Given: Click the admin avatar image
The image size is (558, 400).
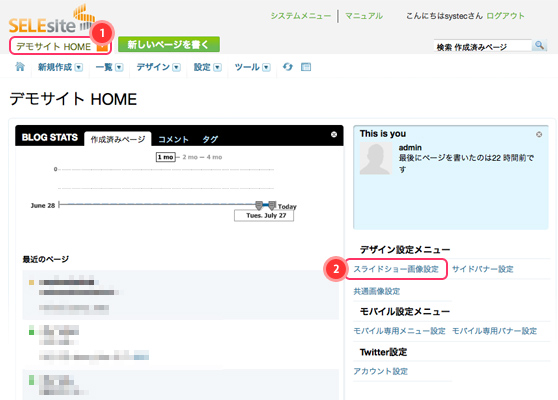Looking at the screenshot, I should [x=375, y=158].
